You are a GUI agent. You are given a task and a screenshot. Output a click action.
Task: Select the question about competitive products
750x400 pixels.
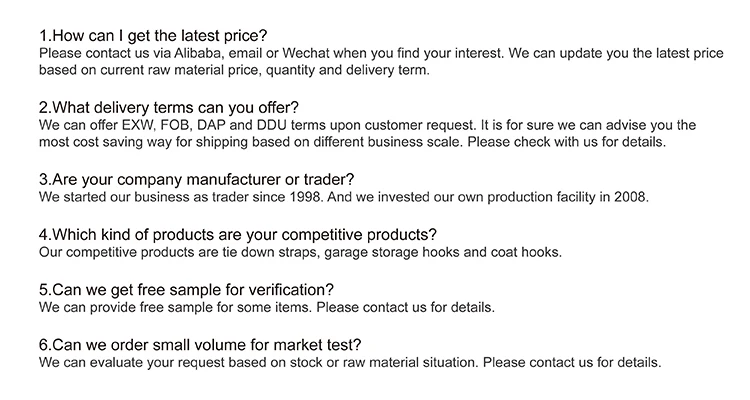(238, 235)
